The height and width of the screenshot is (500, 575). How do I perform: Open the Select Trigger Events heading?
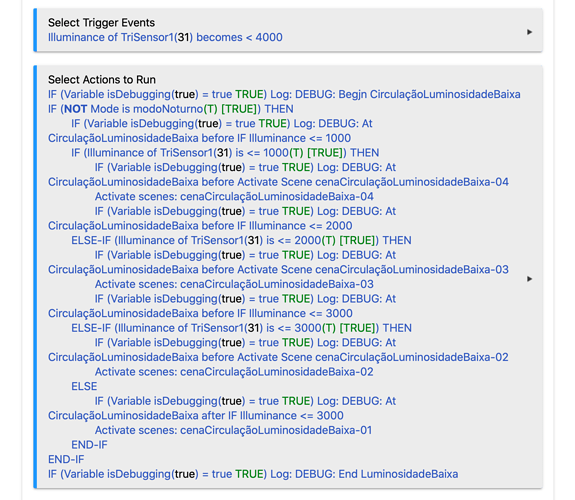101,23
